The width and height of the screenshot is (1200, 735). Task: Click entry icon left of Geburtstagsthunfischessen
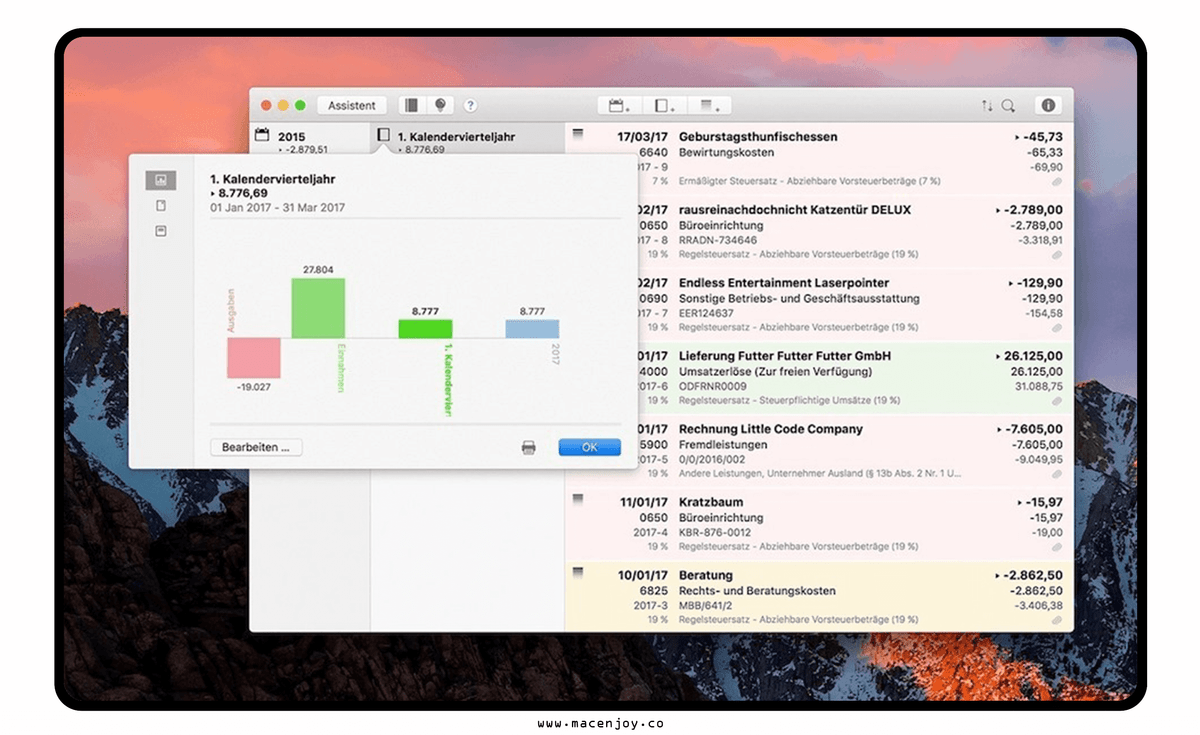click(x=577, y=133)
